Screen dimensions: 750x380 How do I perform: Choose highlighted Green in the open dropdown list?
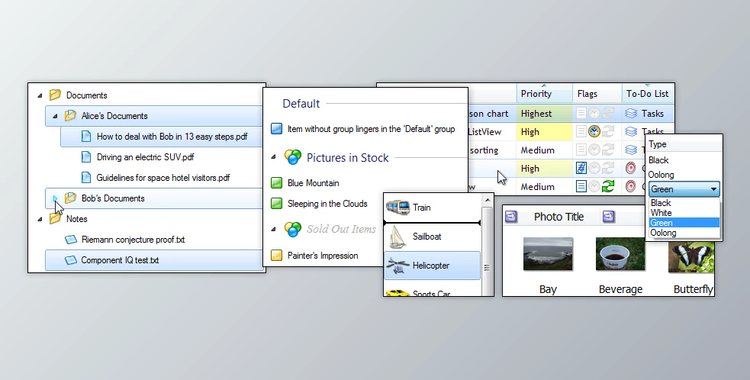click(x=684, y=223)
